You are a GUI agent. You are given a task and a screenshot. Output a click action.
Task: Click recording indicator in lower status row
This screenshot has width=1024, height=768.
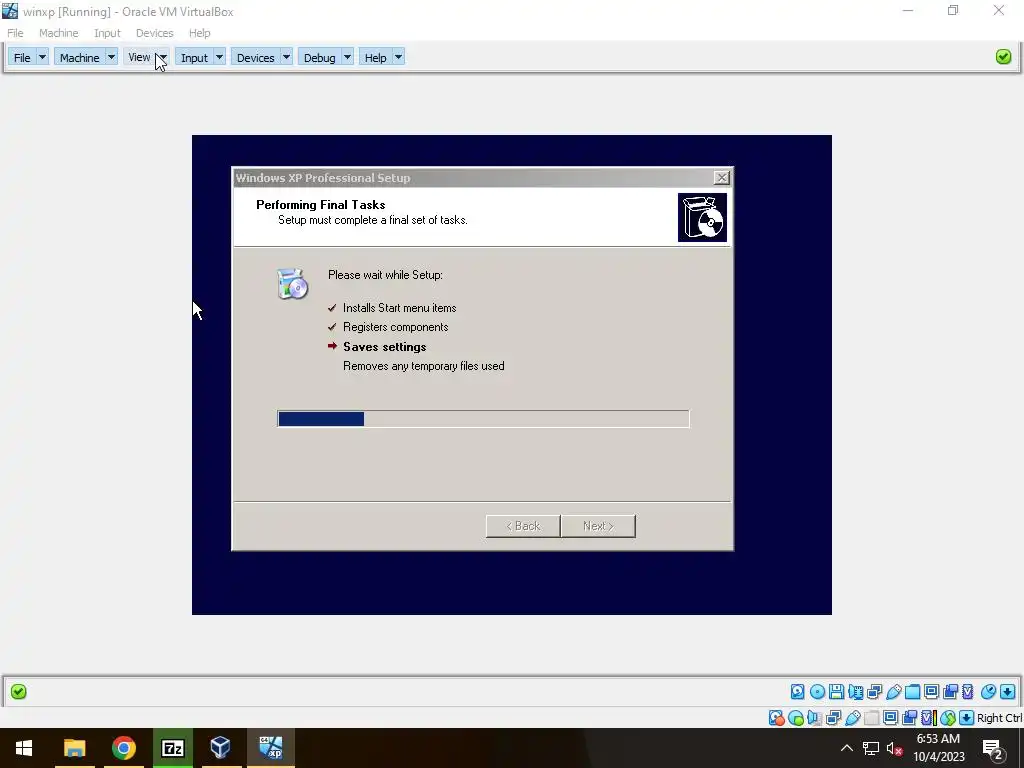910,718
